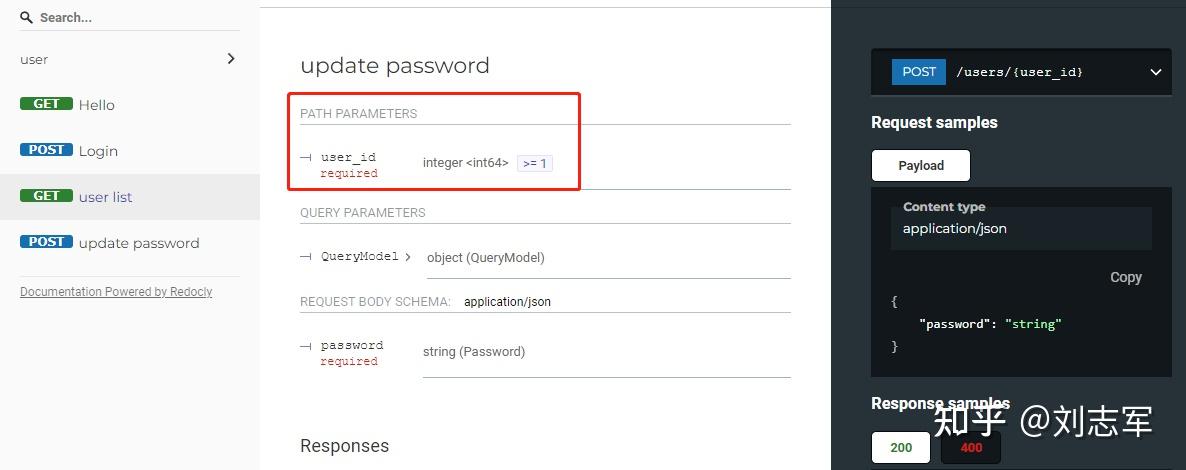Show the 400 response sample
Image resolution: width=1186 pixels, height=470 pixels.
point(971,447)
